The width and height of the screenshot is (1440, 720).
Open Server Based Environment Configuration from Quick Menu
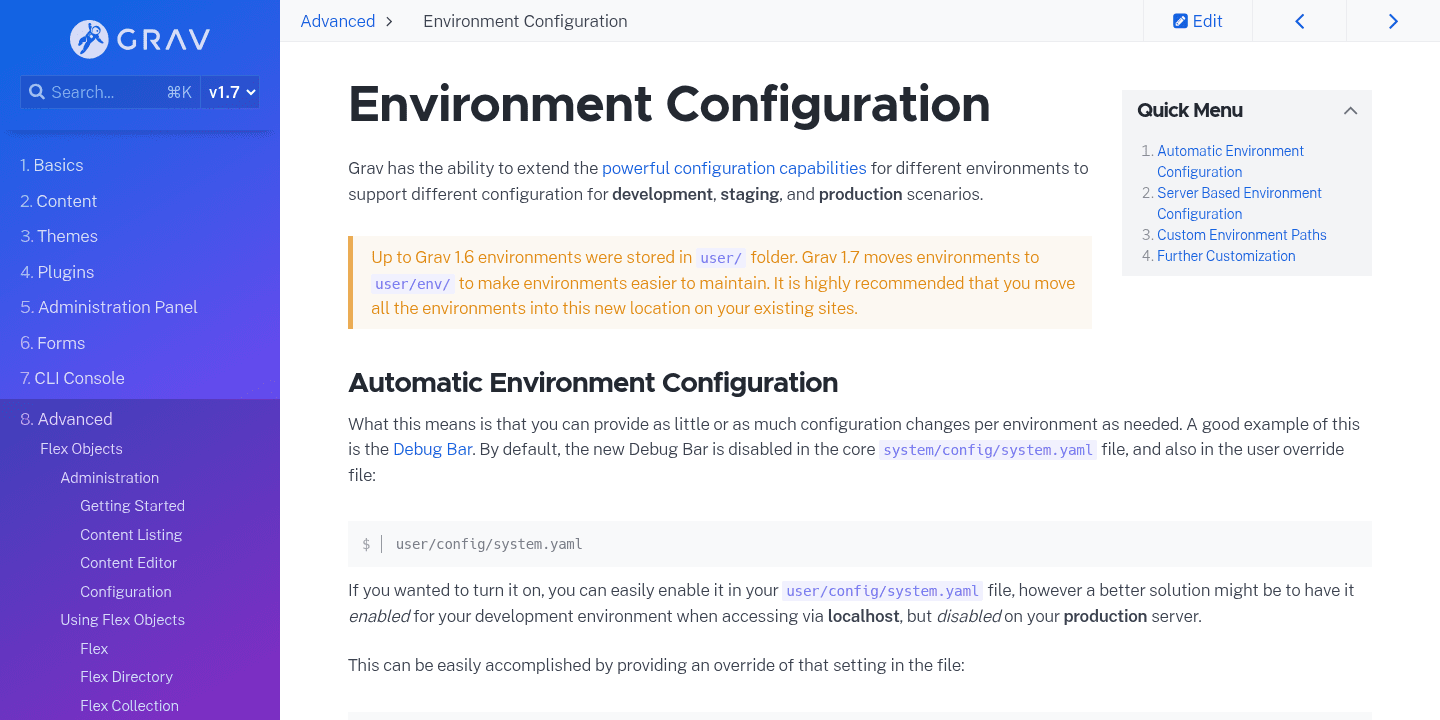(1239, 203)
